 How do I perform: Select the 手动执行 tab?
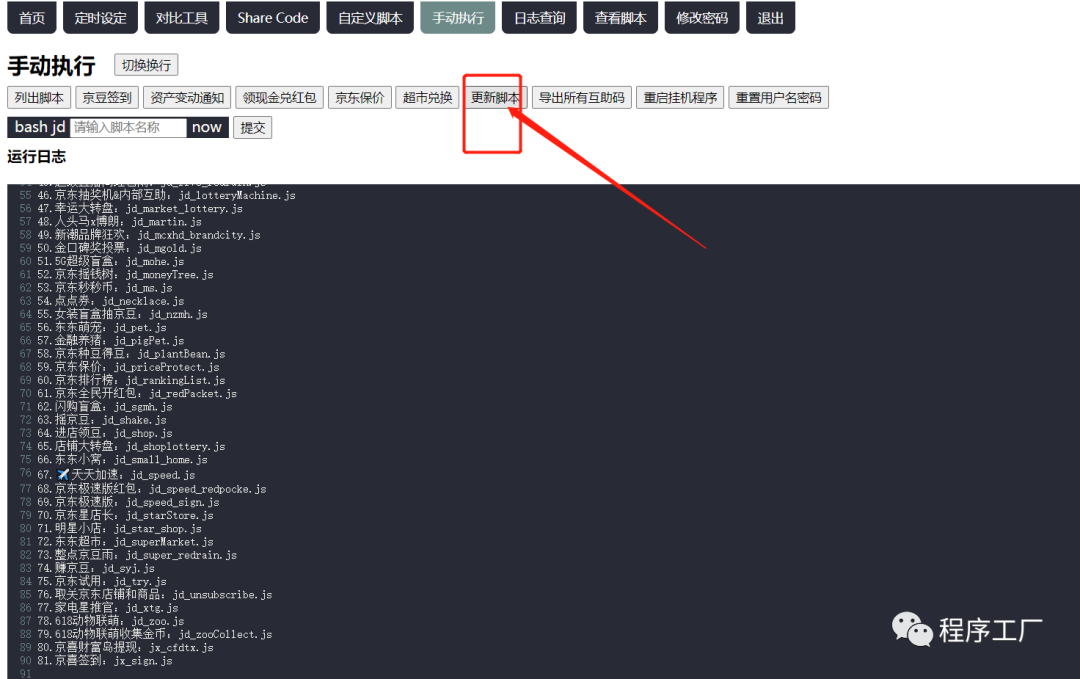(x=458, y=17)
